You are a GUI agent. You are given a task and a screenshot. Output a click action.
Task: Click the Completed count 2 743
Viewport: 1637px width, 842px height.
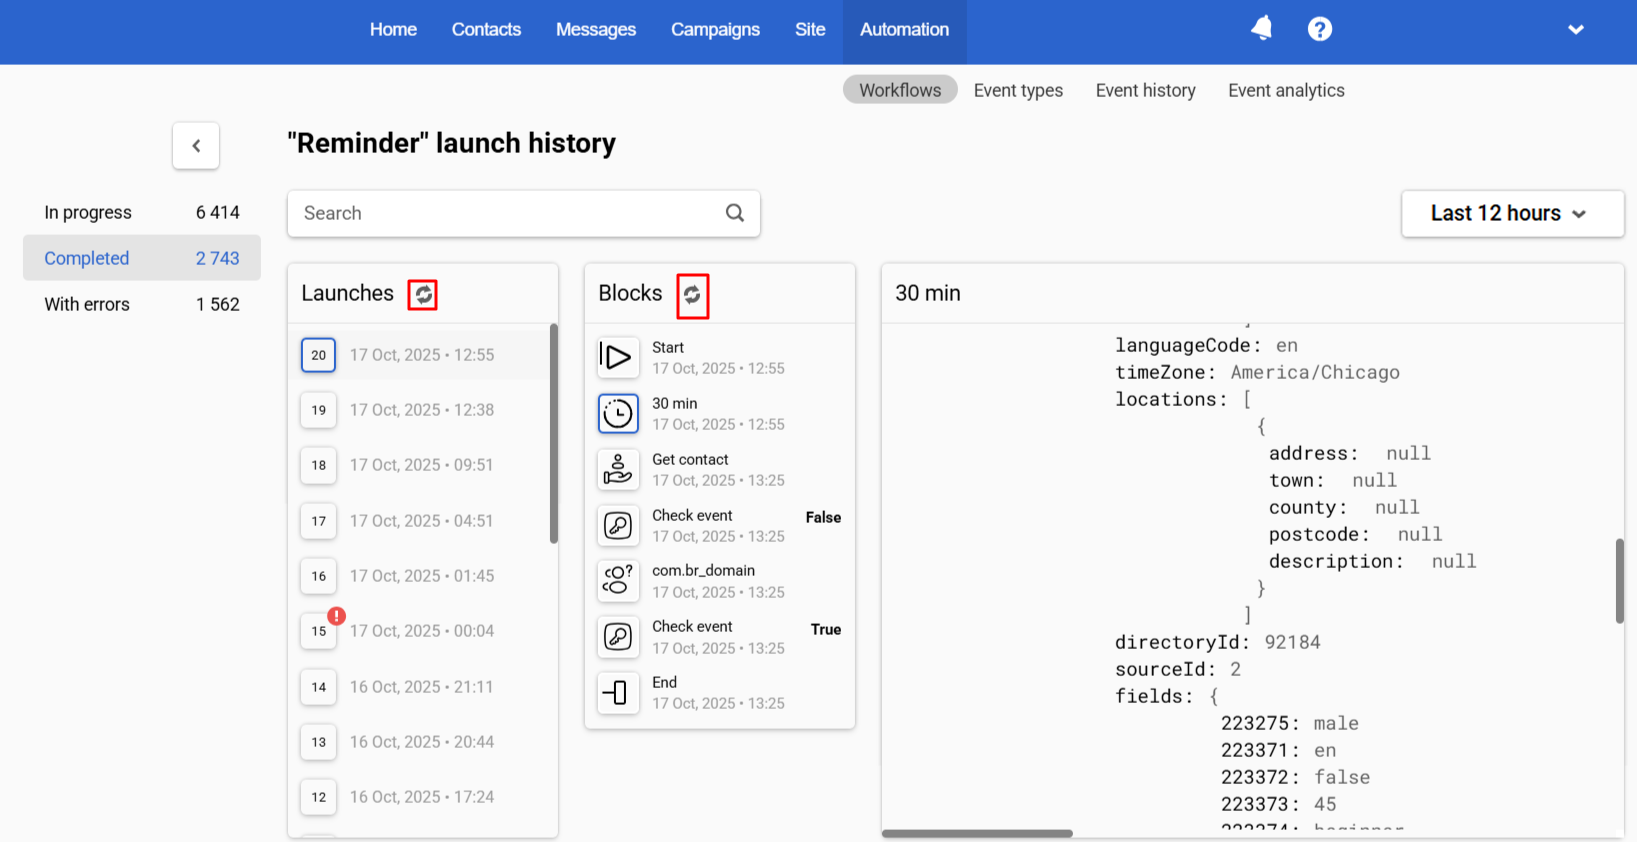pyautogui.click(x=217, y=258)
